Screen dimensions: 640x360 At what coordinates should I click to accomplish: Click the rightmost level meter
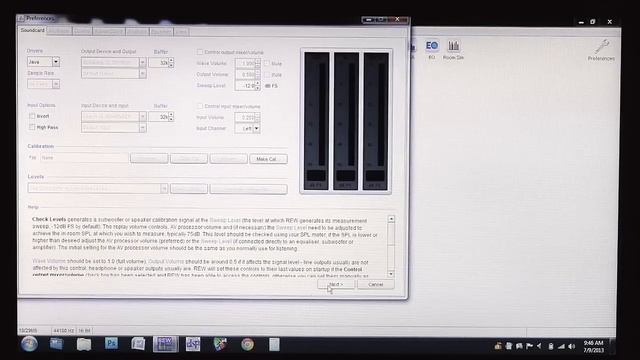[376, 121]
